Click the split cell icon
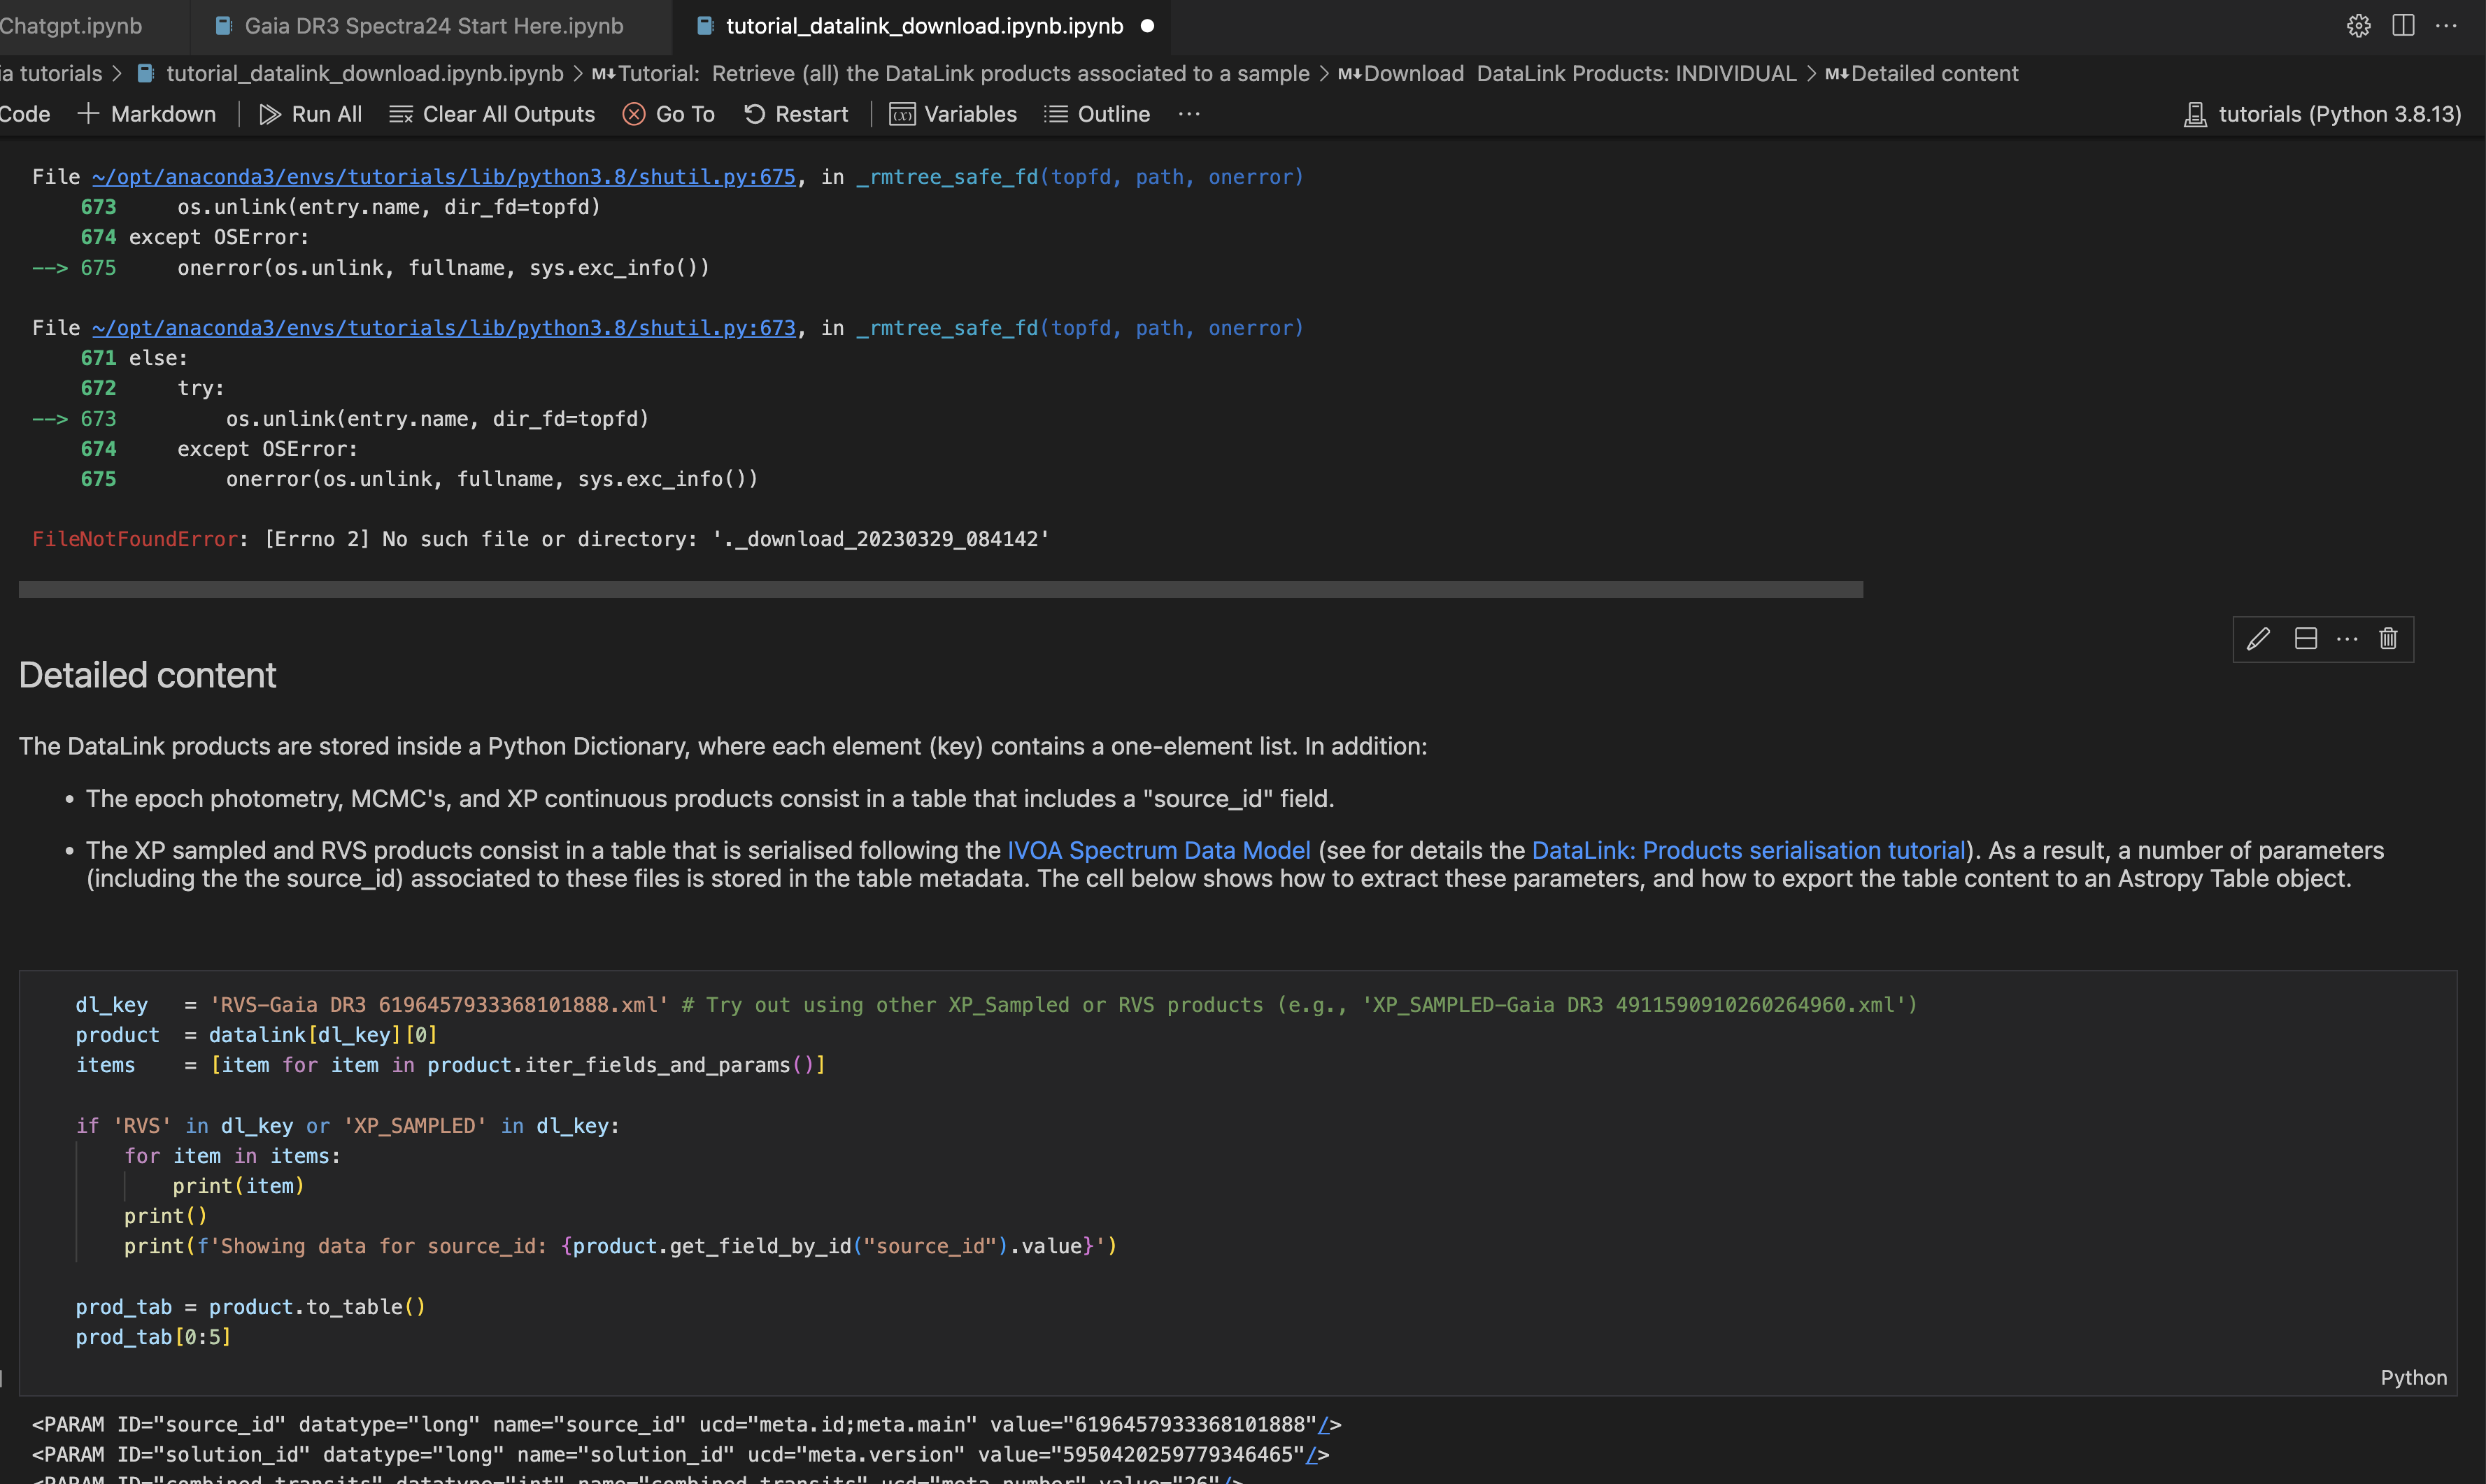The height and width of the screenshot is (1484, 2486). click(2306, 639)
